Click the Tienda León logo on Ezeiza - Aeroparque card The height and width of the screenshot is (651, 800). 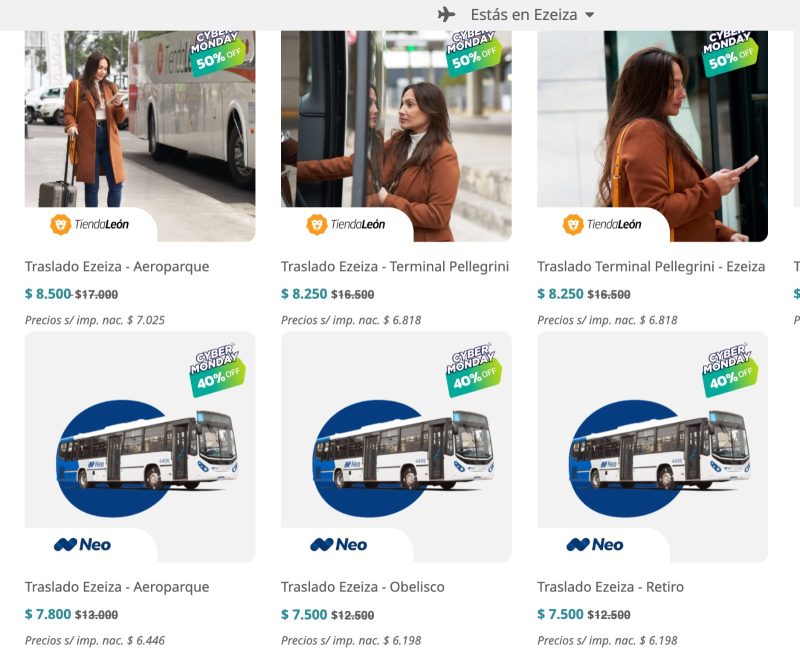point(90,225)
